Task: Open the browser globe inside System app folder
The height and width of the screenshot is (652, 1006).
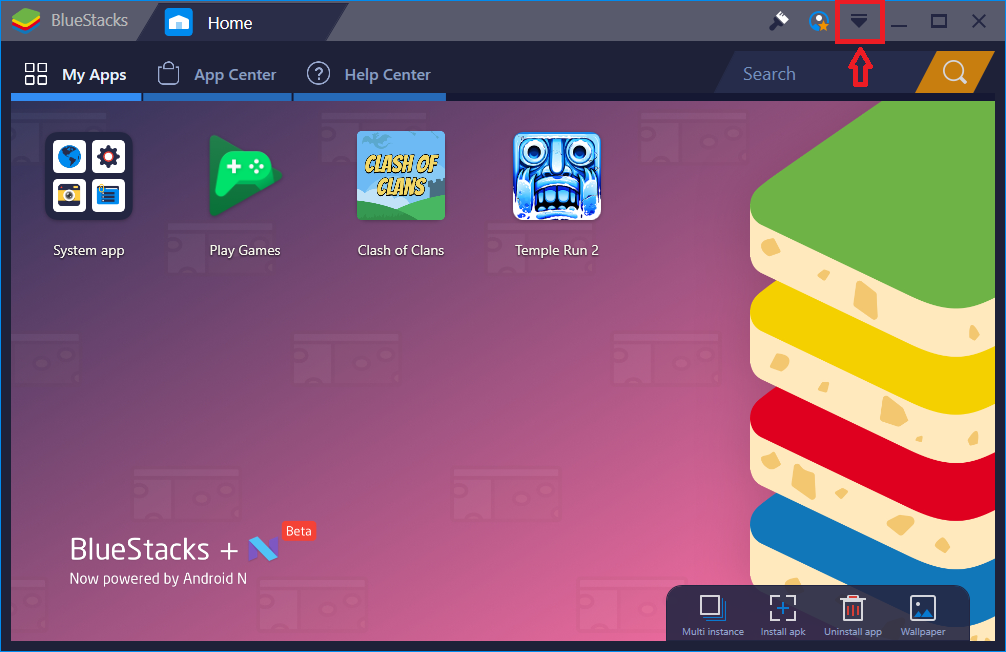Action: [x=68, y=156]
